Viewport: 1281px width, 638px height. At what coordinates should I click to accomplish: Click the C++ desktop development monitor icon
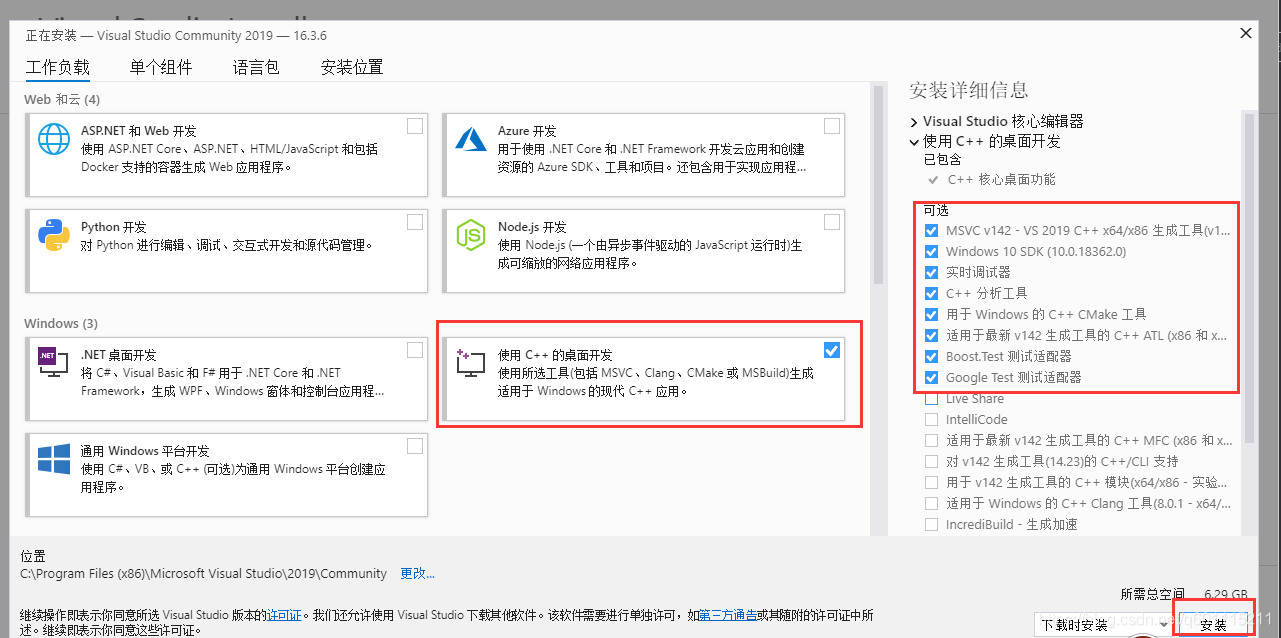coord(469,362)
